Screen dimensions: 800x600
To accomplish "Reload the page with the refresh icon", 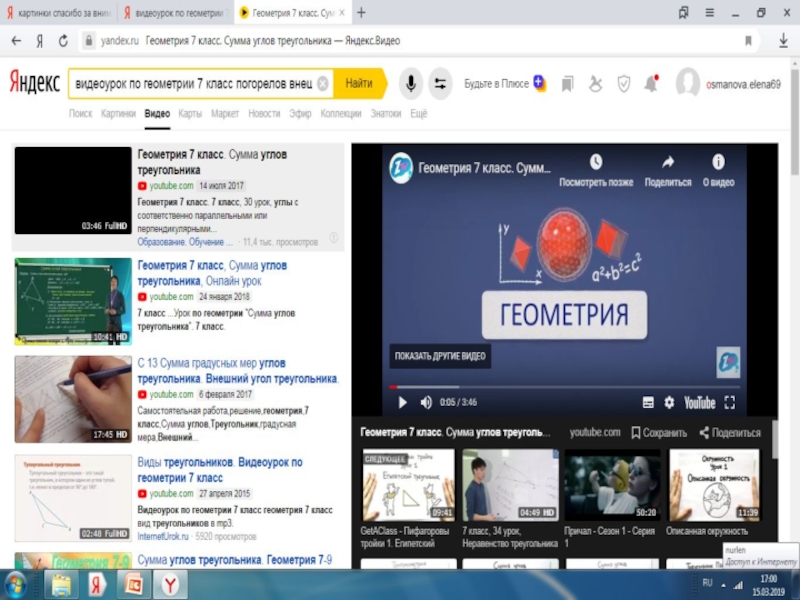I will tap(63, 41).
